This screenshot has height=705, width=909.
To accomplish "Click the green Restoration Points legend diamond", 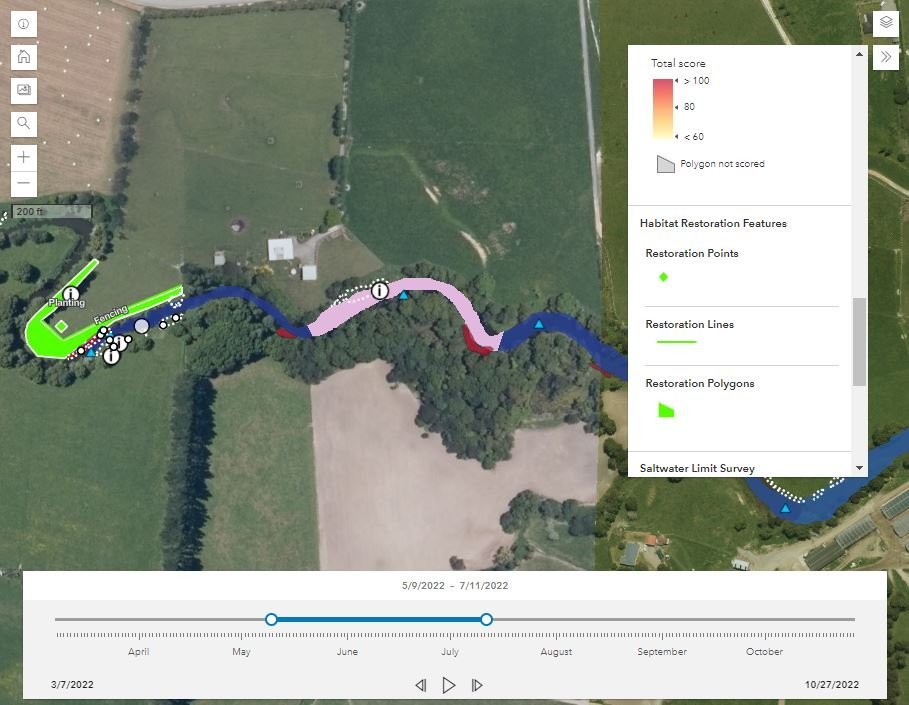I will coord(664,277).
